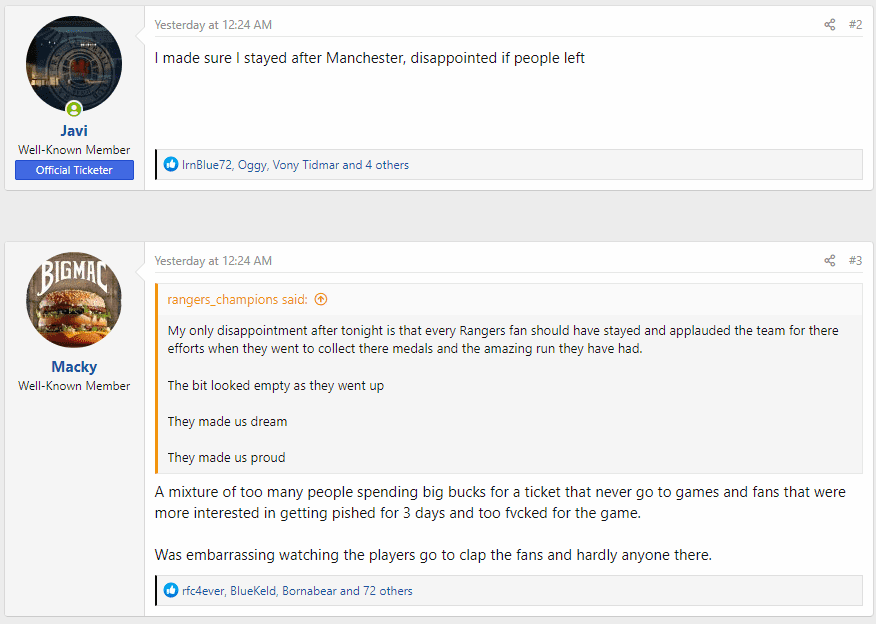
Task: Open post #3 permalink
Action: (855, 261)
